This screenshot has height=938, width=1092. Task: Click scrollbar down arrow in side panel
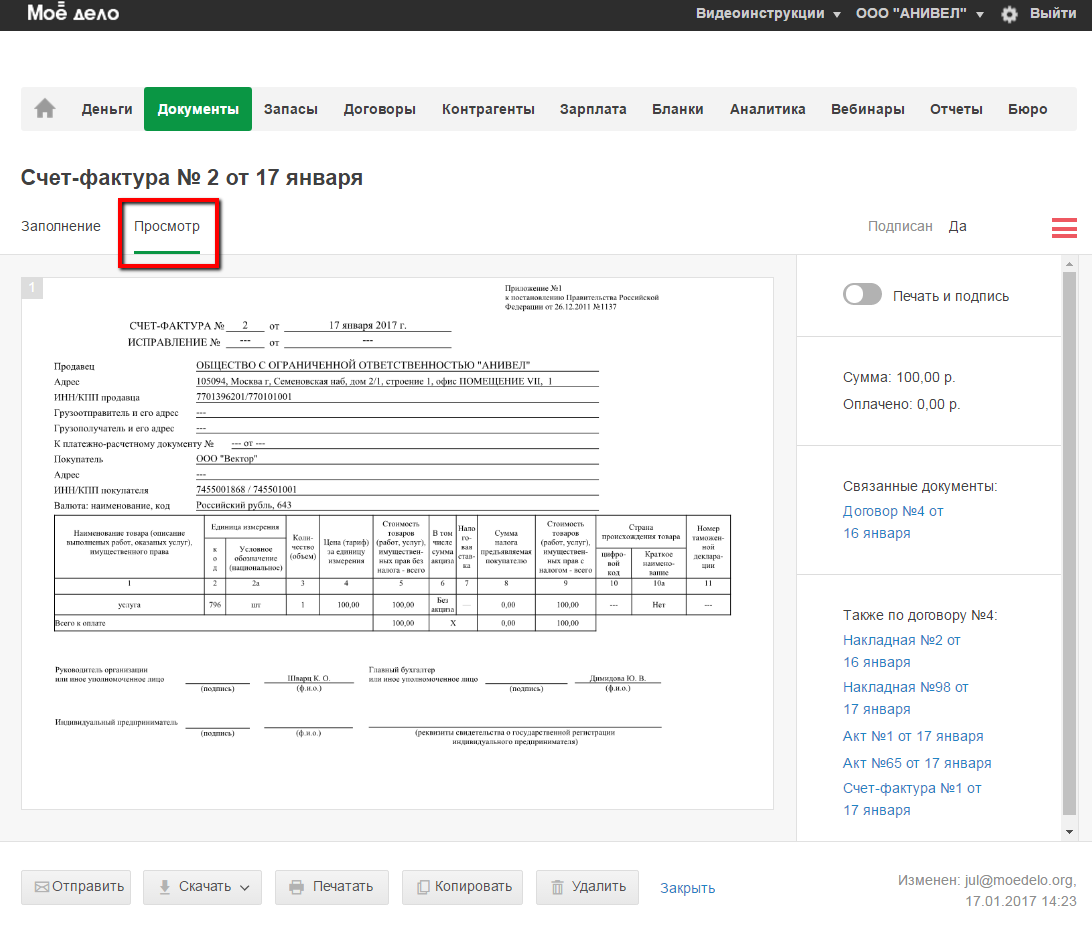1069,831
